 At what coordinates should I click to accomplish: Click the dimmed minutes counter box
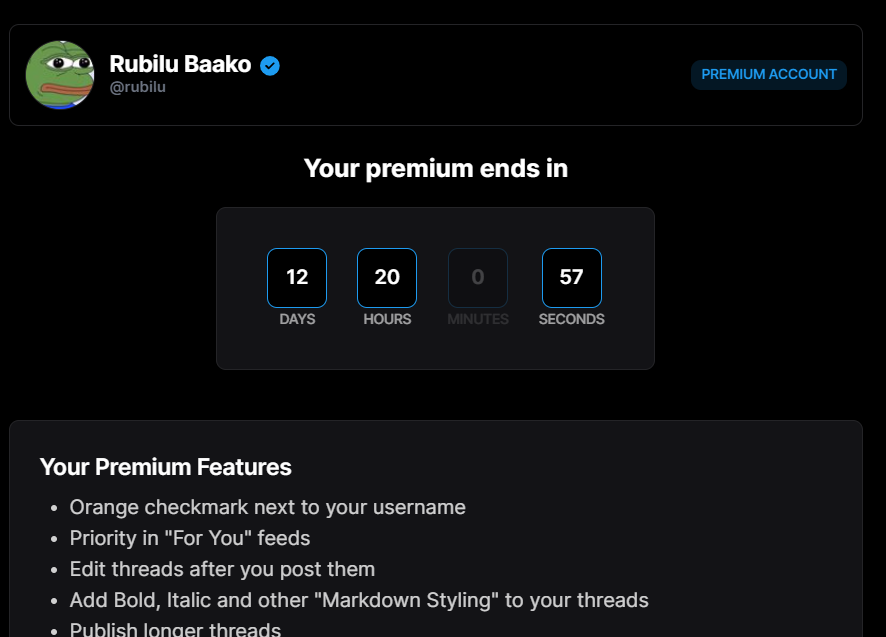pyautogui.click(x=478, y=278)
